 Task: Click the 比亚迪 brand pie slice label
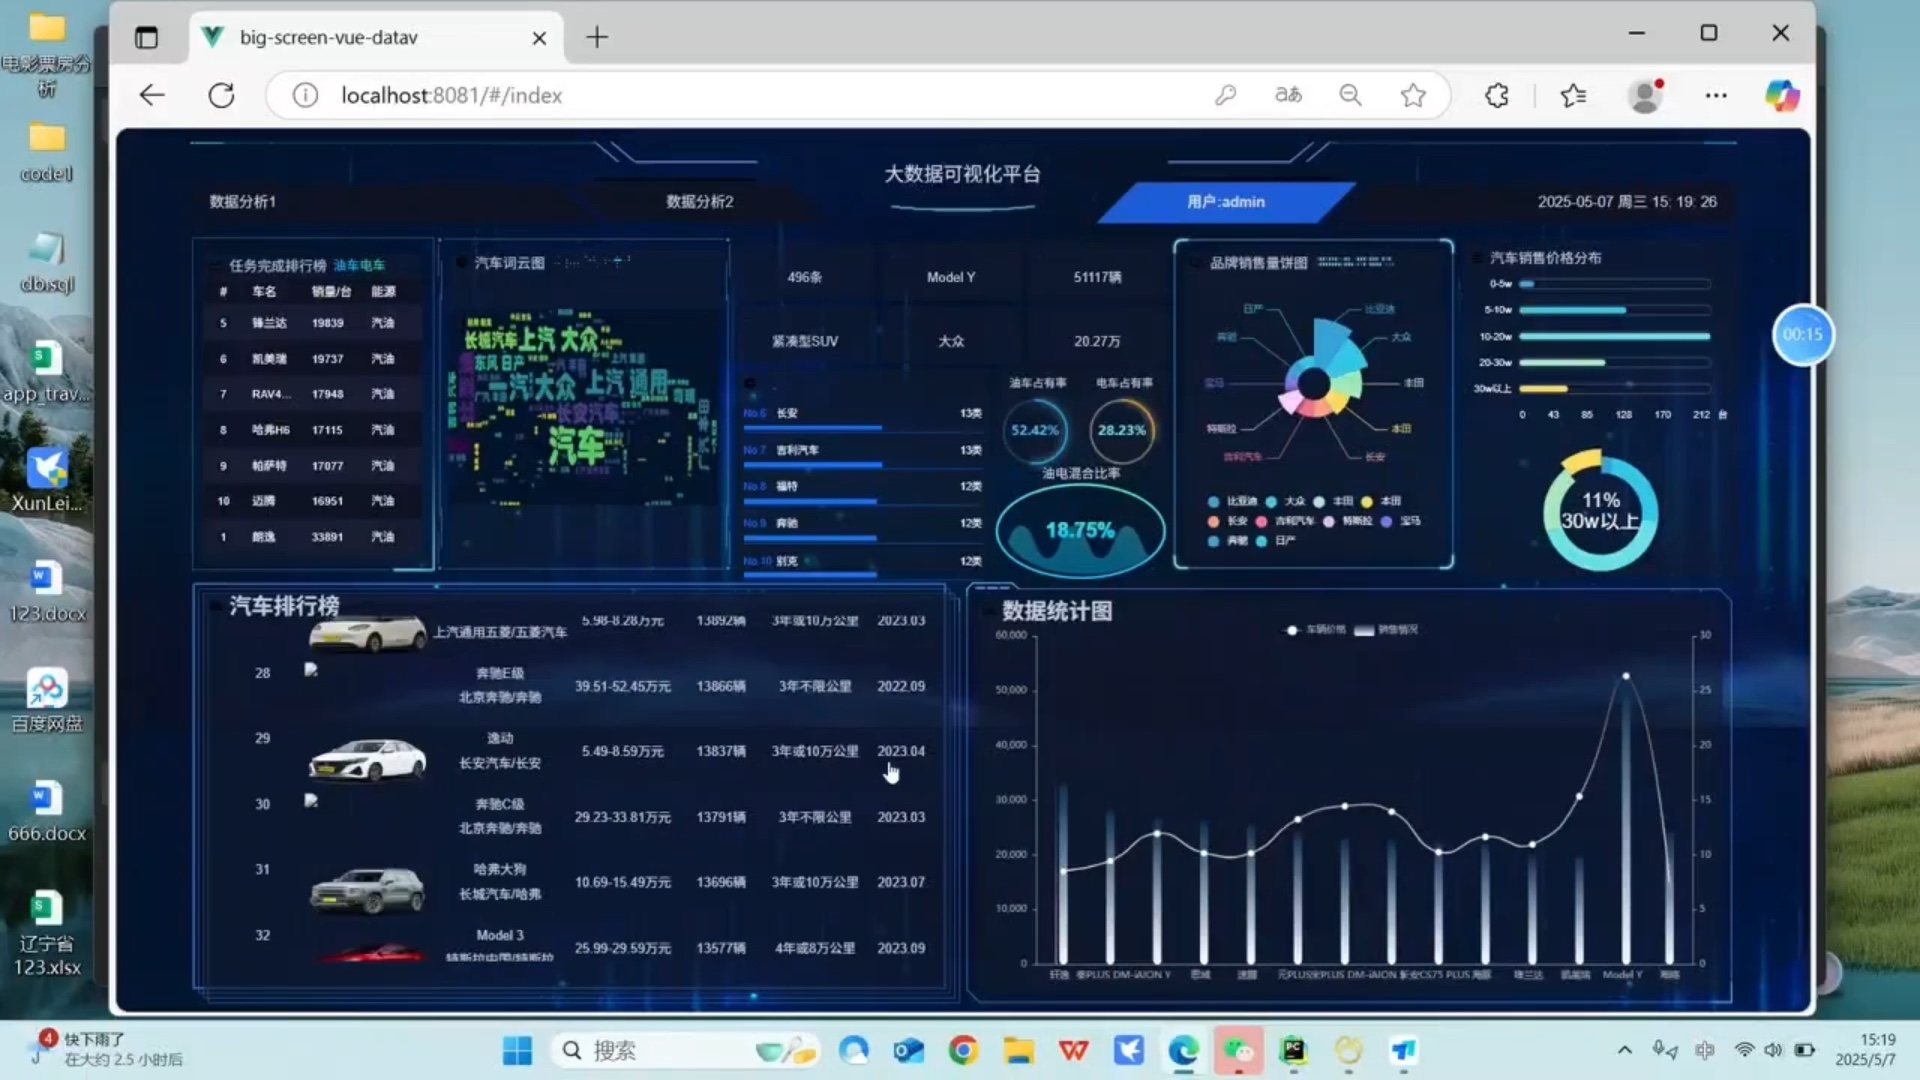1380,310
